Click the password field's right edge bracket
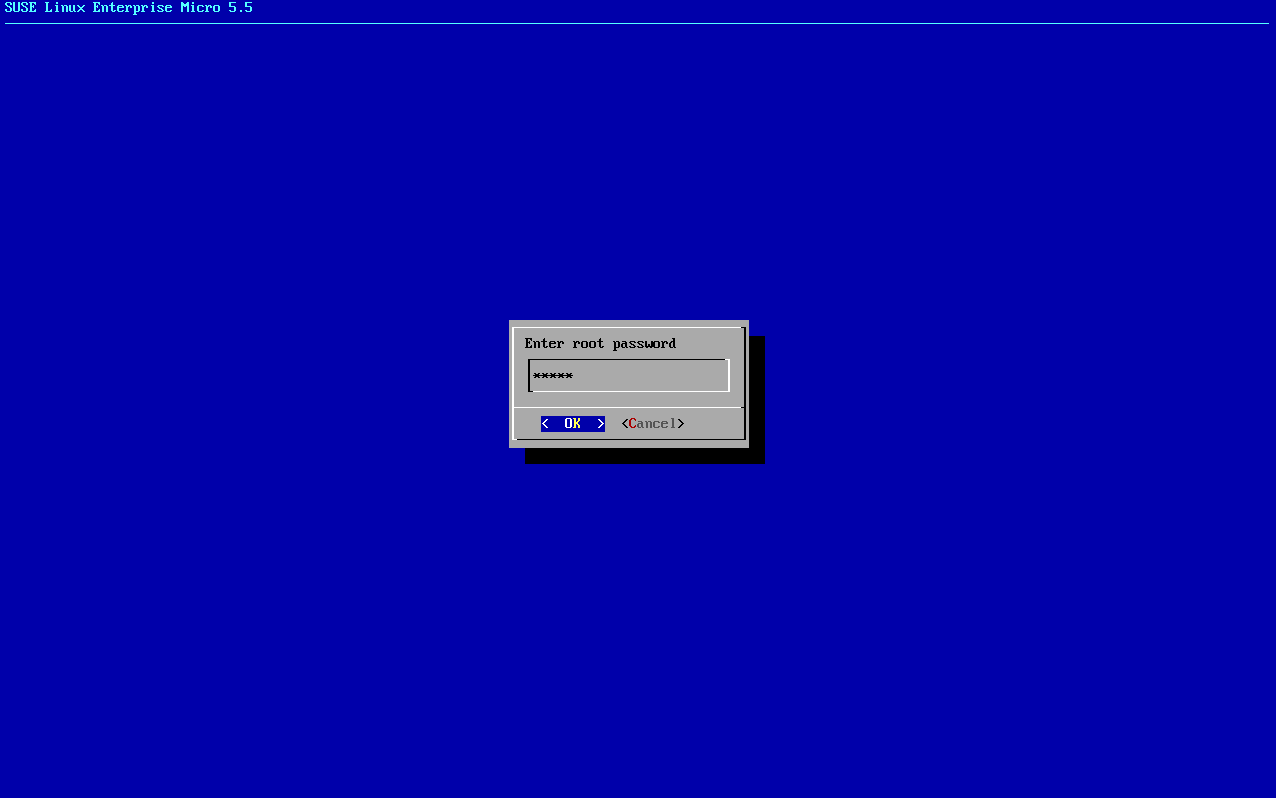This screenshot has width=1276, height=798. pyautogui.click(x=728, y=375)
